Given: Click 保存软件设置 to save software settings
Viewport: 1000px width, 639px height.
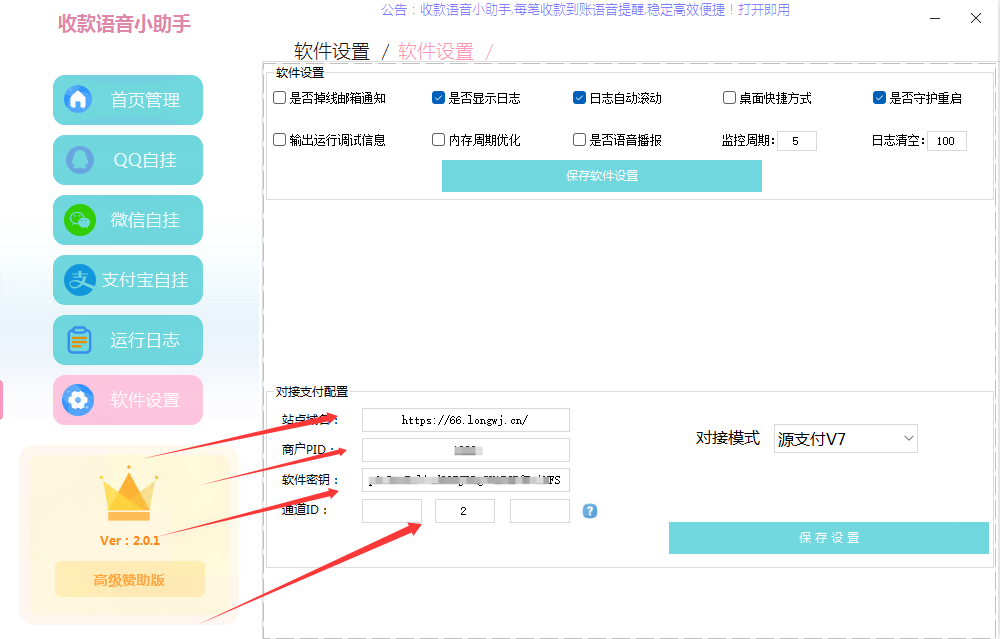Looking at the screenshot, I should tap(601, 175).
